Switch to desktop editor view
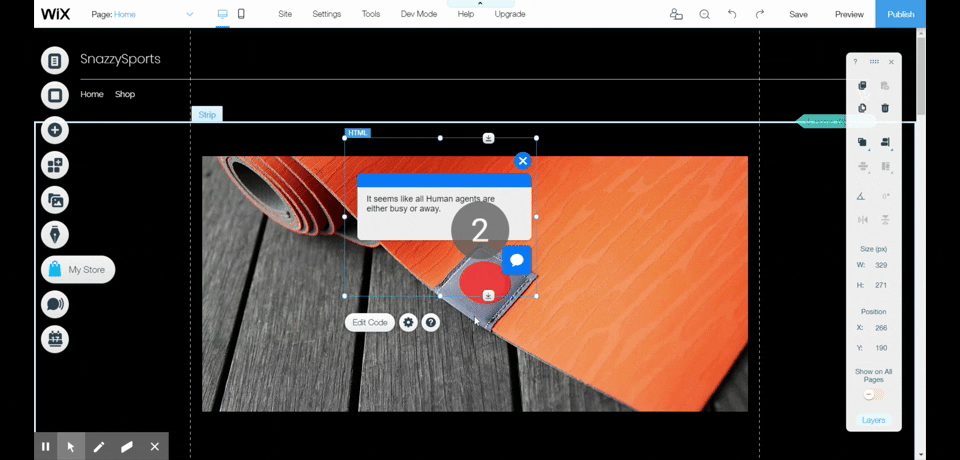Image resolution: width=960 pixels, height=460 pixels. [x=223, y=14]
